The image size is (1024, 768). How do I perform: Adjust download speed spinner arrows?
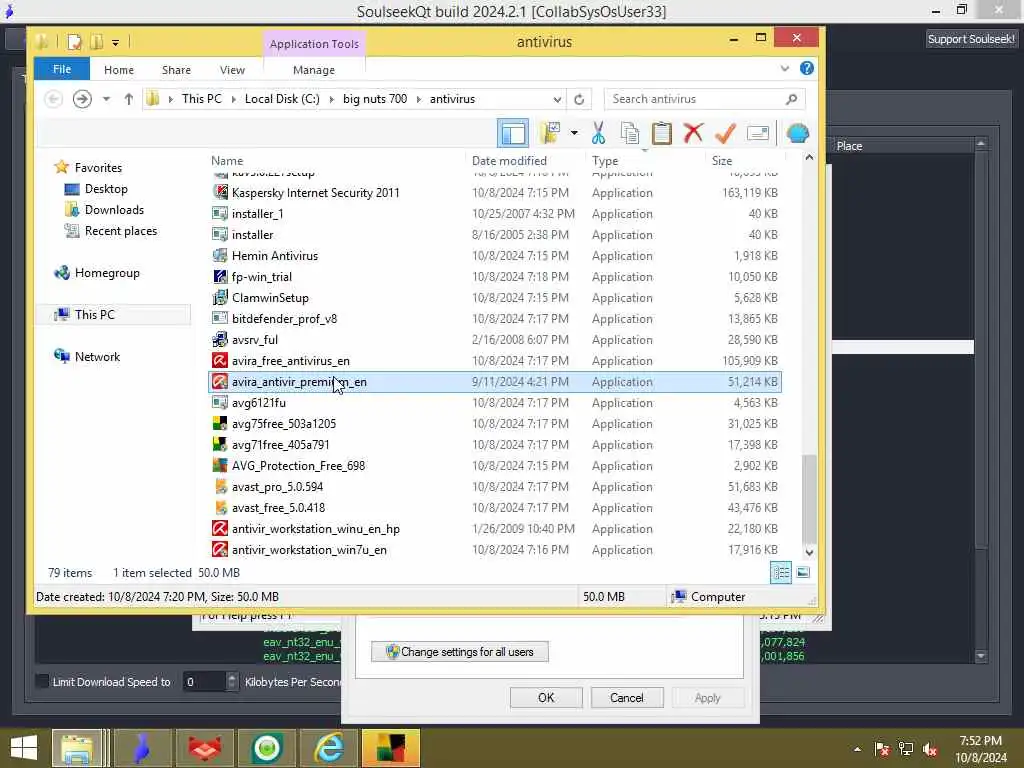tap(232, 682)
